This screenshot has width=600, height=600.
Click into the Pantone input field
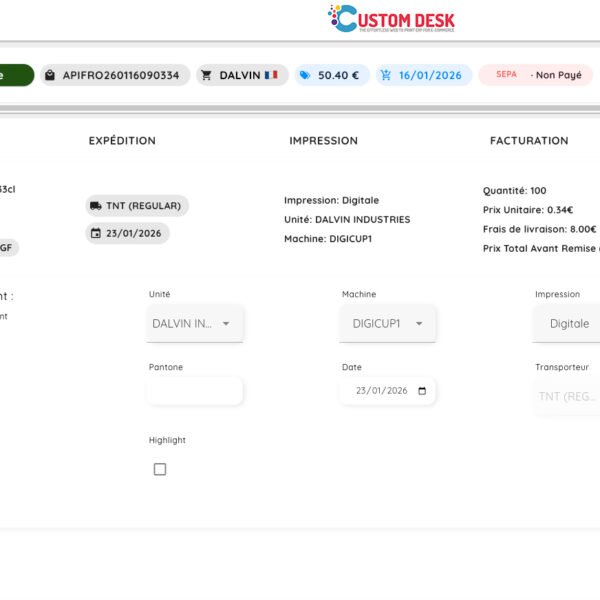click(x=195, y=391)
